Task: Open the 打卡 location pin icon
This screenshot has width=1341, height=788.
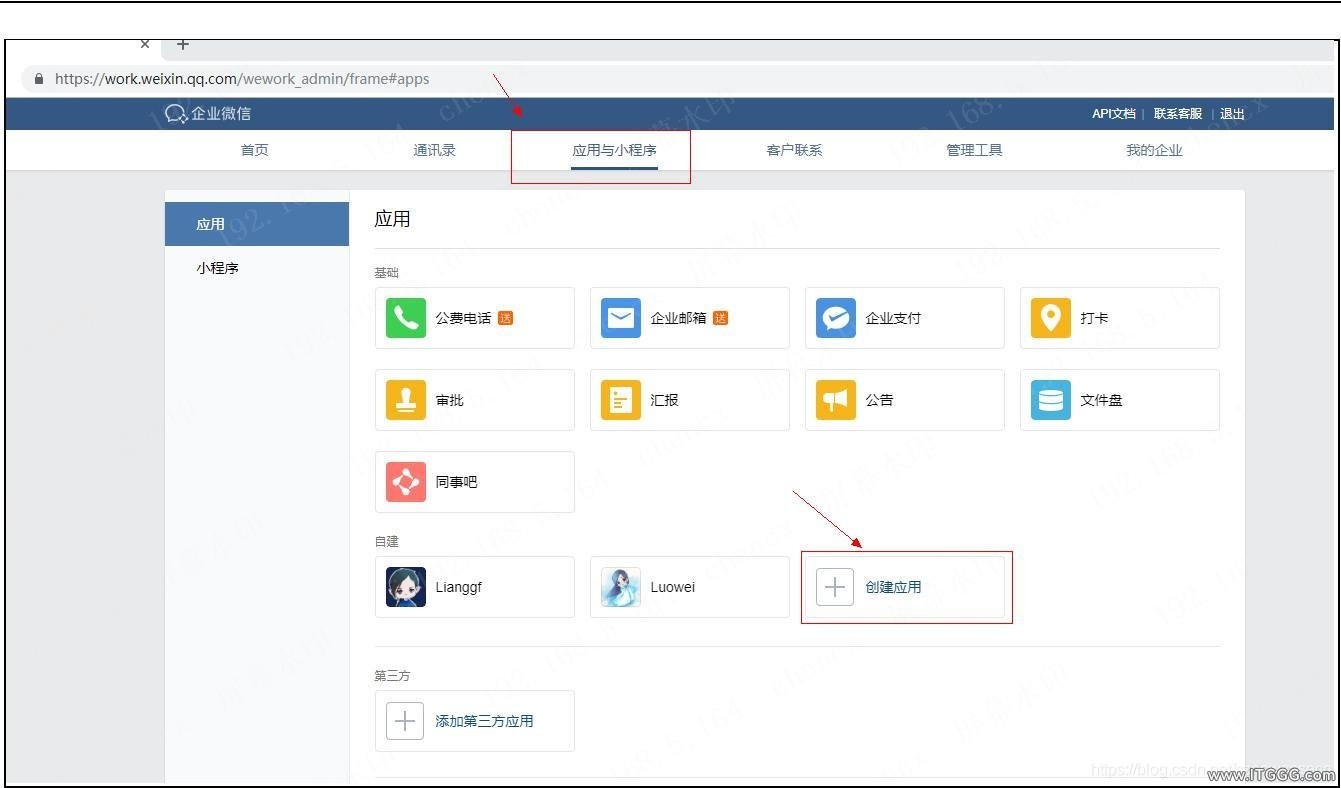Action: (x=1051, y=318)
